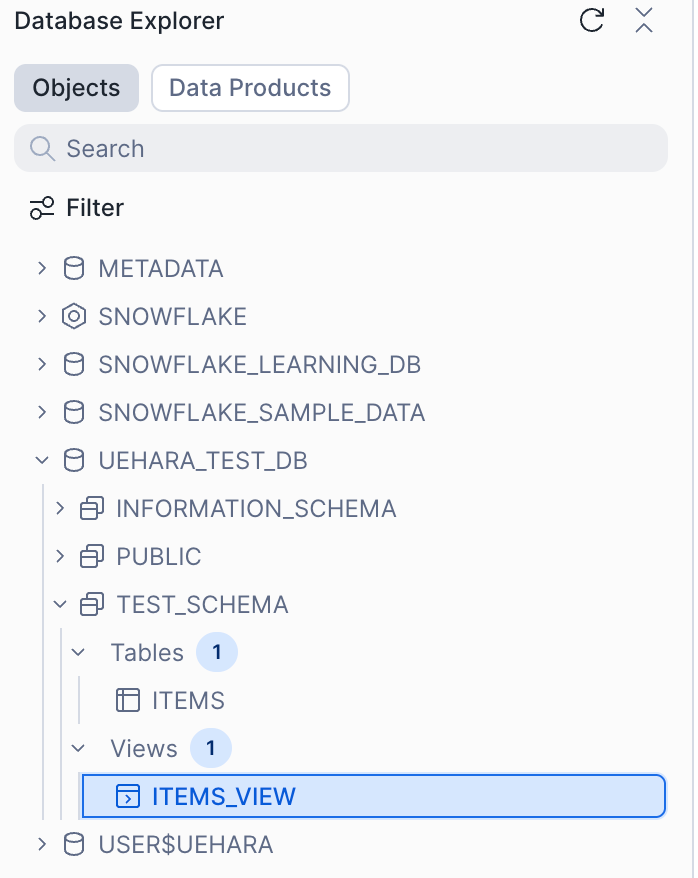The height and width of the screenshot is (878, 698).
Task: Click the Filter button label
Action: [x=95, y=208]
